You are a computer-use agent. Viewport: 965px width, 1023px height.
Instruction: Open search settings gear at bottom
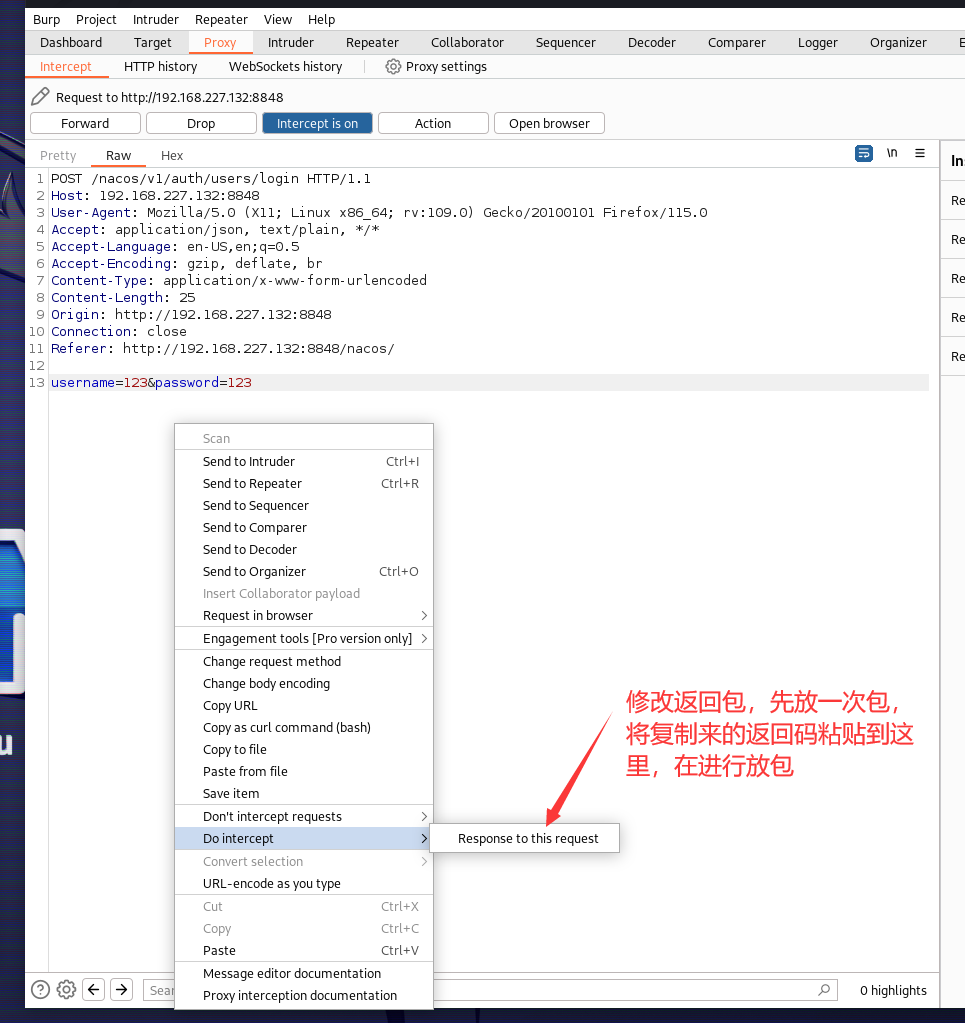point(66,990)
